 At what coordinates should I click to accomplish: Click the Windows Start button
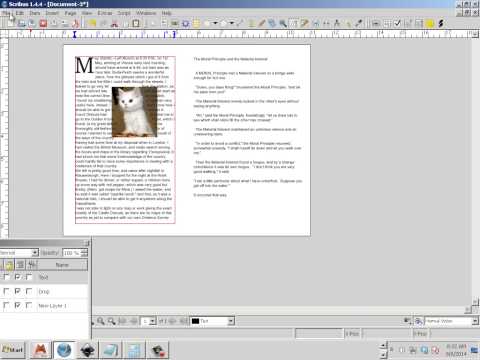13,350
